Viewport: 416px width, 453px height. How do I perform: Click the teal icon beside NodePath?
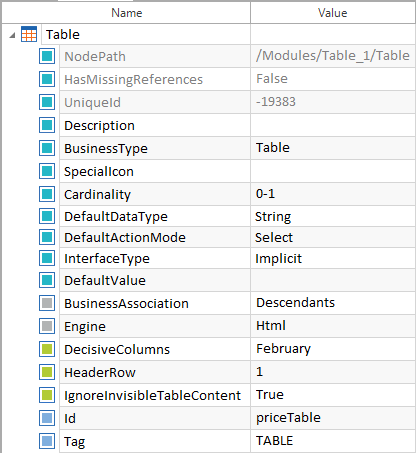[47, 56]
